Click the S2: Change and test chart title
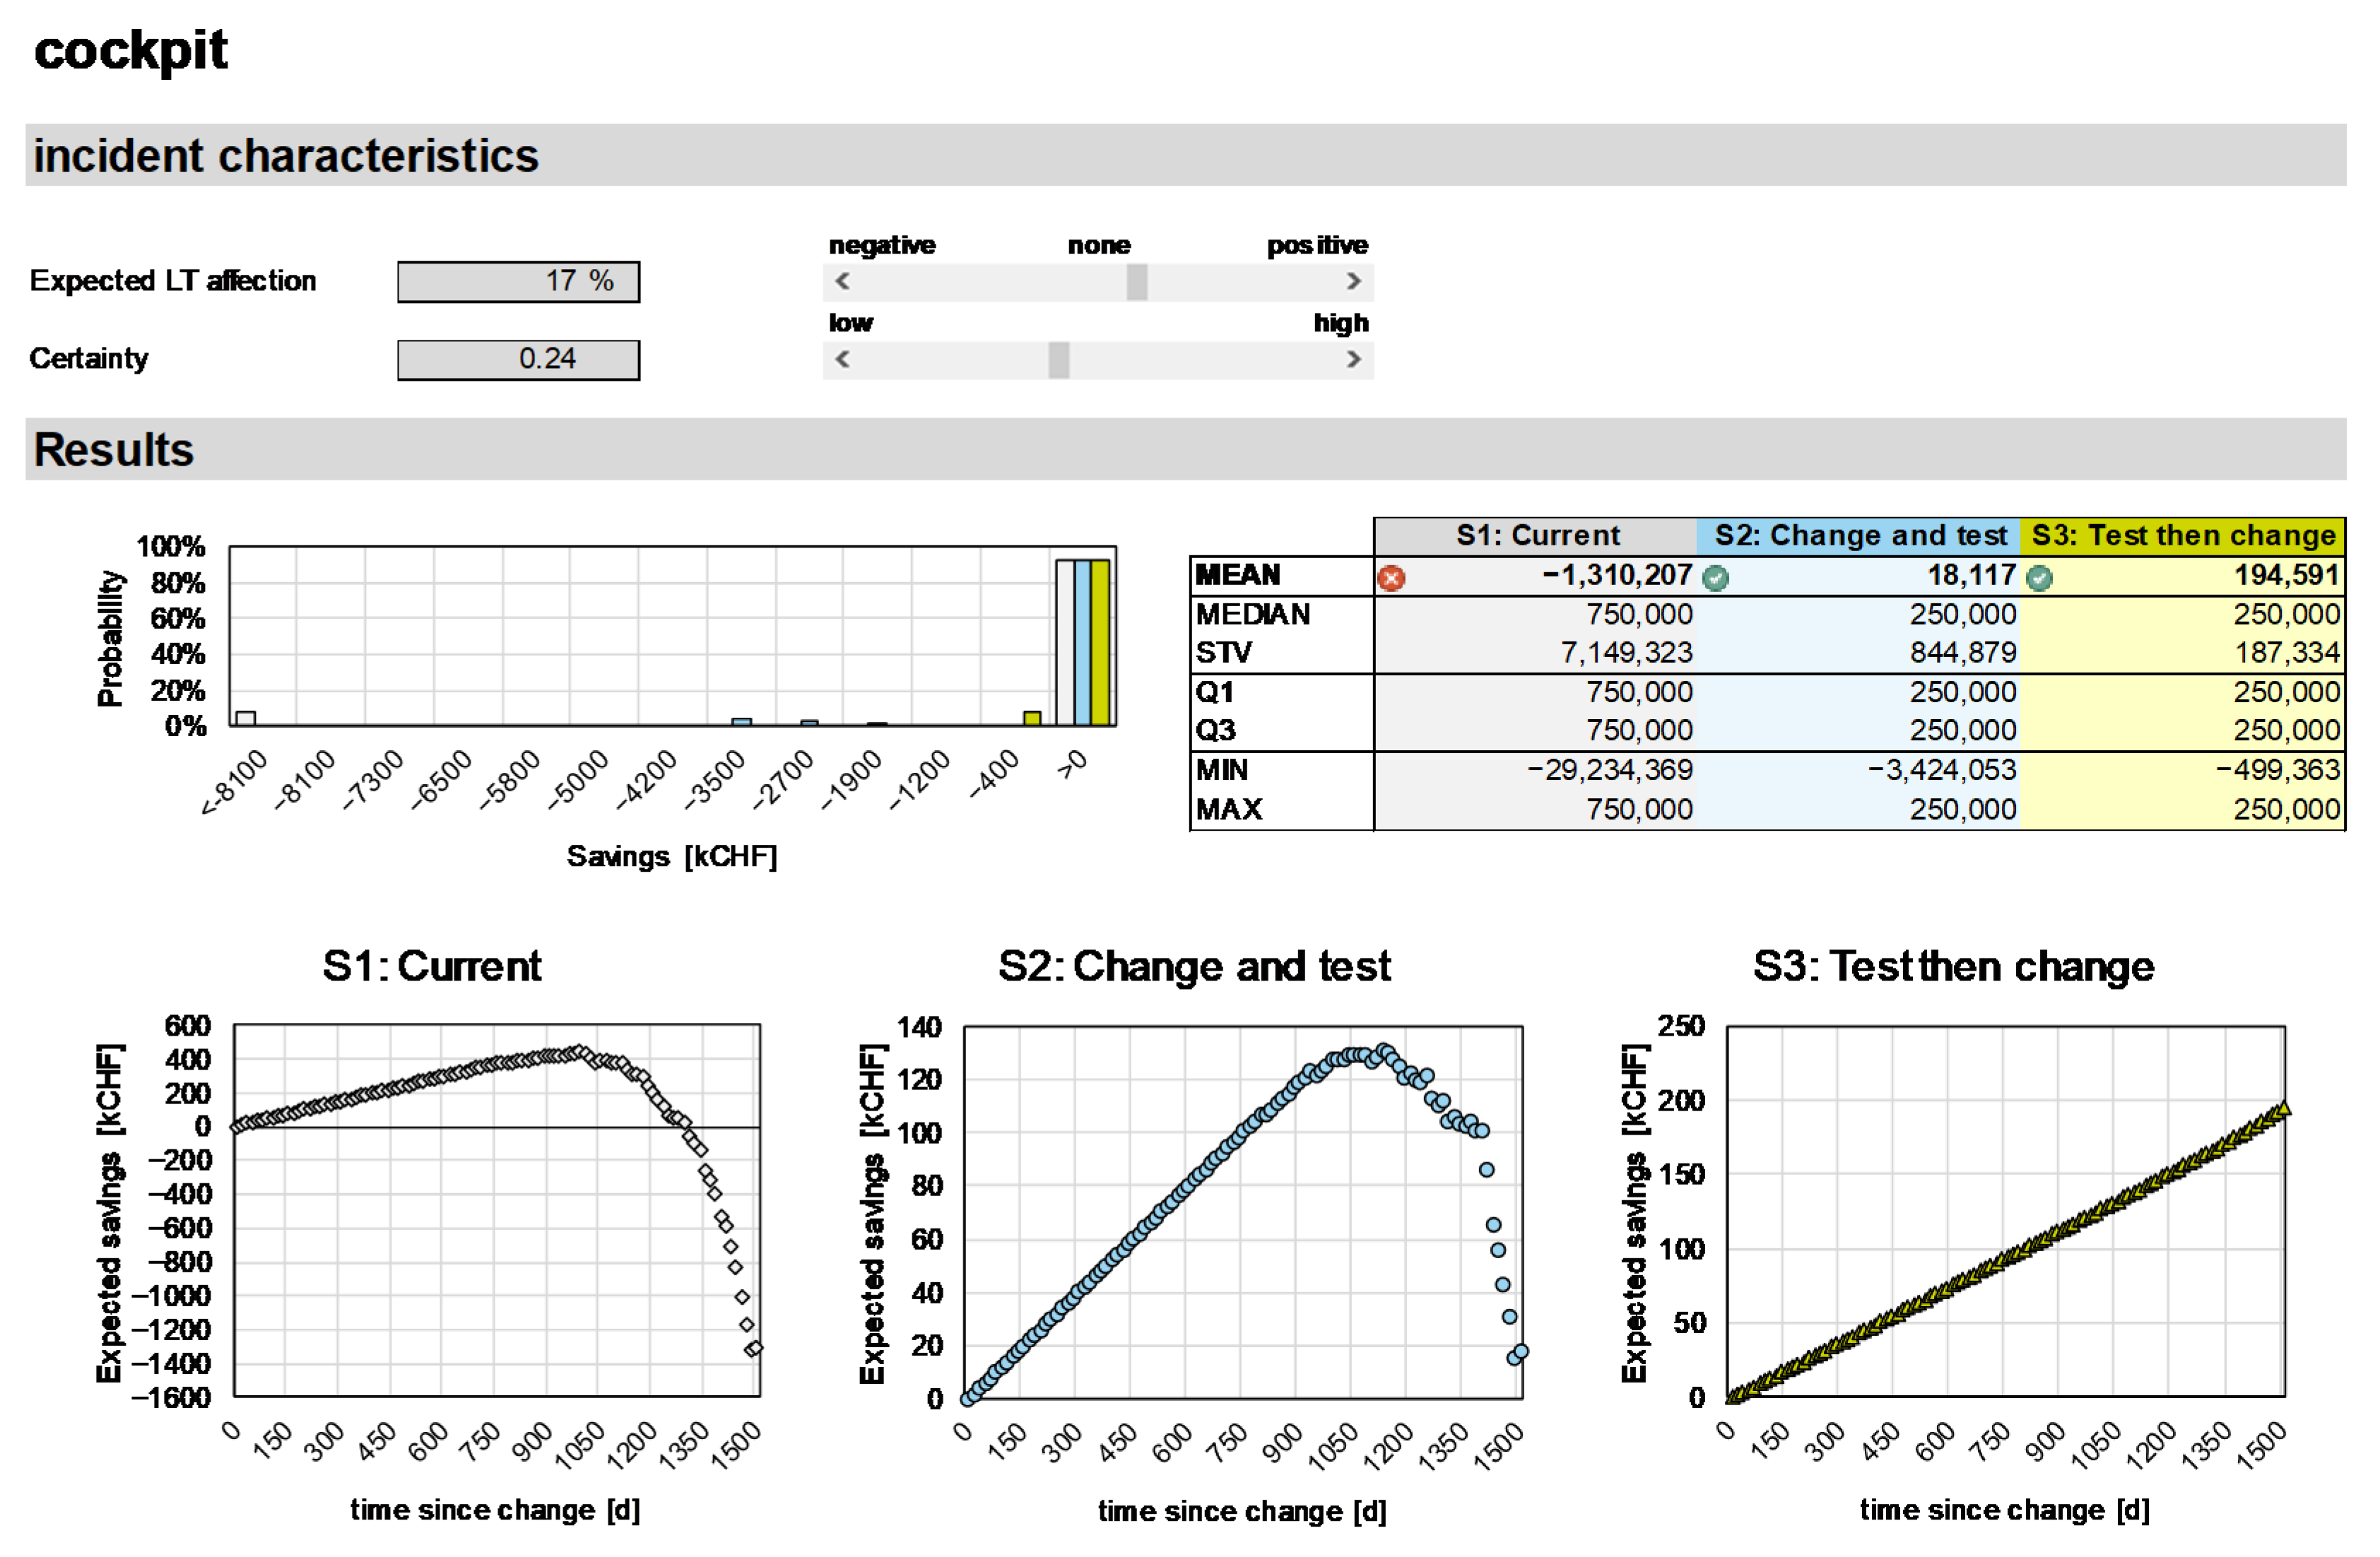Viewport: 2380px width, 1557px height. [x=1194, y=966]
